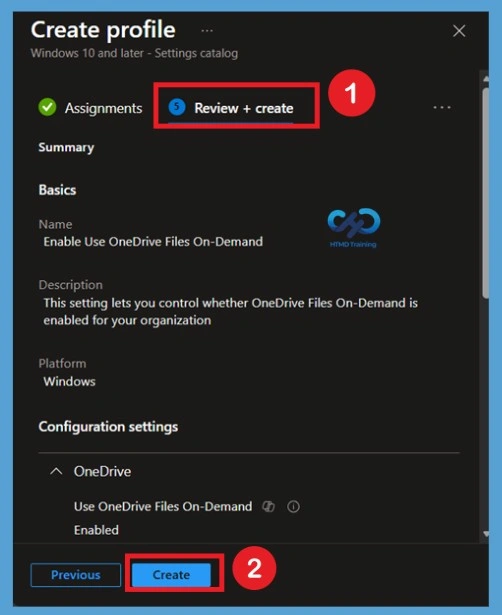Viewport: 502px width, 615px height.
Task: Click the scrollbar up arrow
Action: coord(486,79)
